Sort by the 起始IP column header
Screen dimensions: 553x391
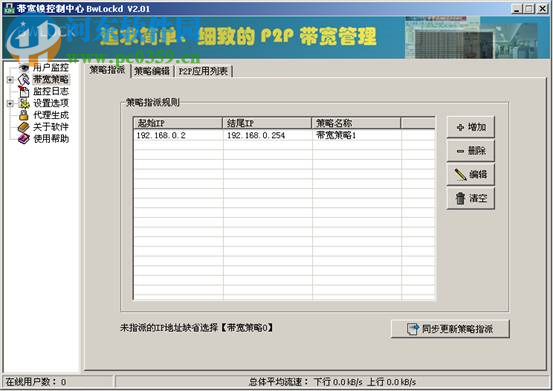[x=178, y=123]
